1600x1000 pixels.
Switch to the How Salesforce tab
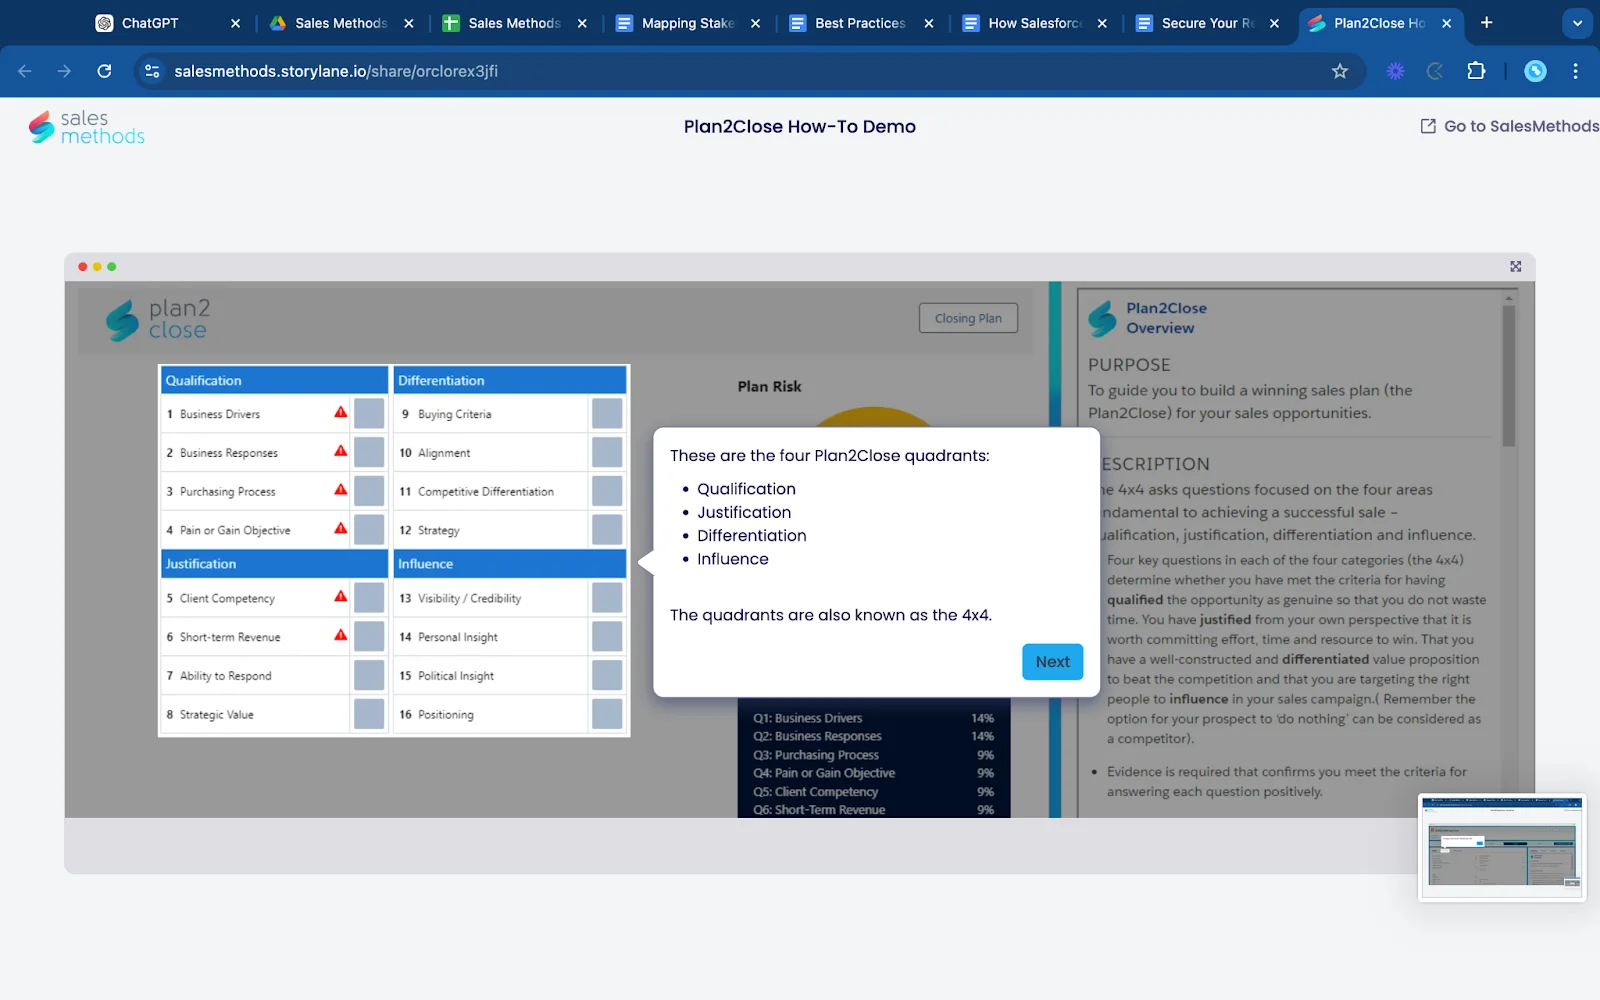(1033, 23)
